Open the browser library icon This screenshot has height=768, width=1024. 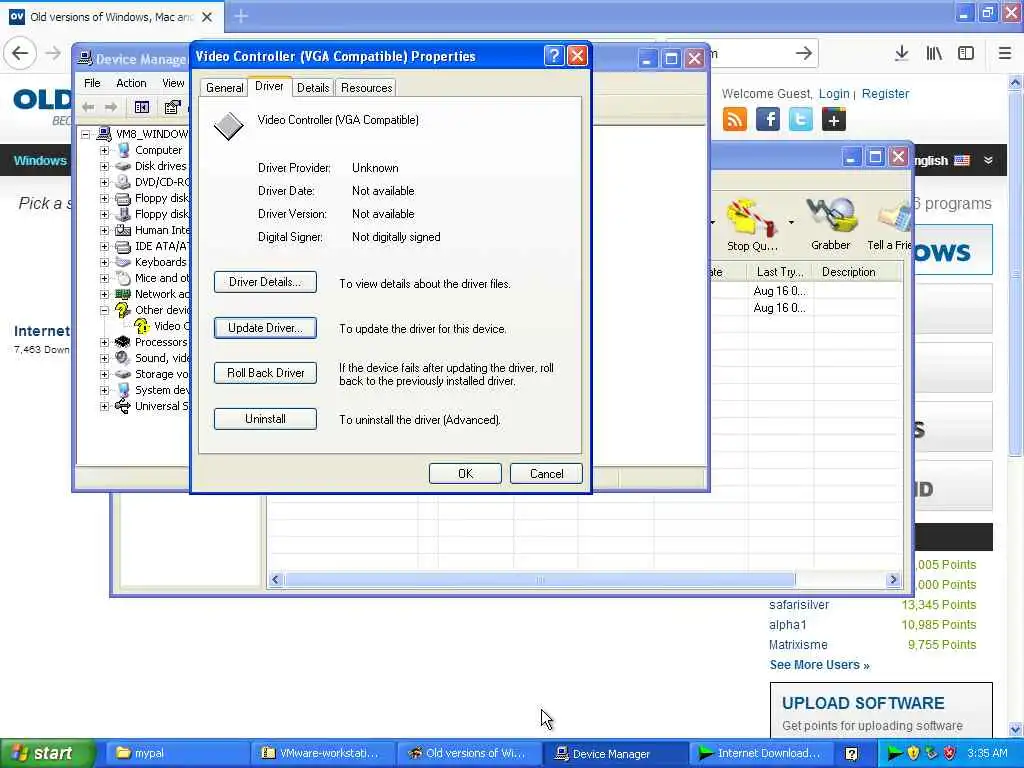coord(934,53)
